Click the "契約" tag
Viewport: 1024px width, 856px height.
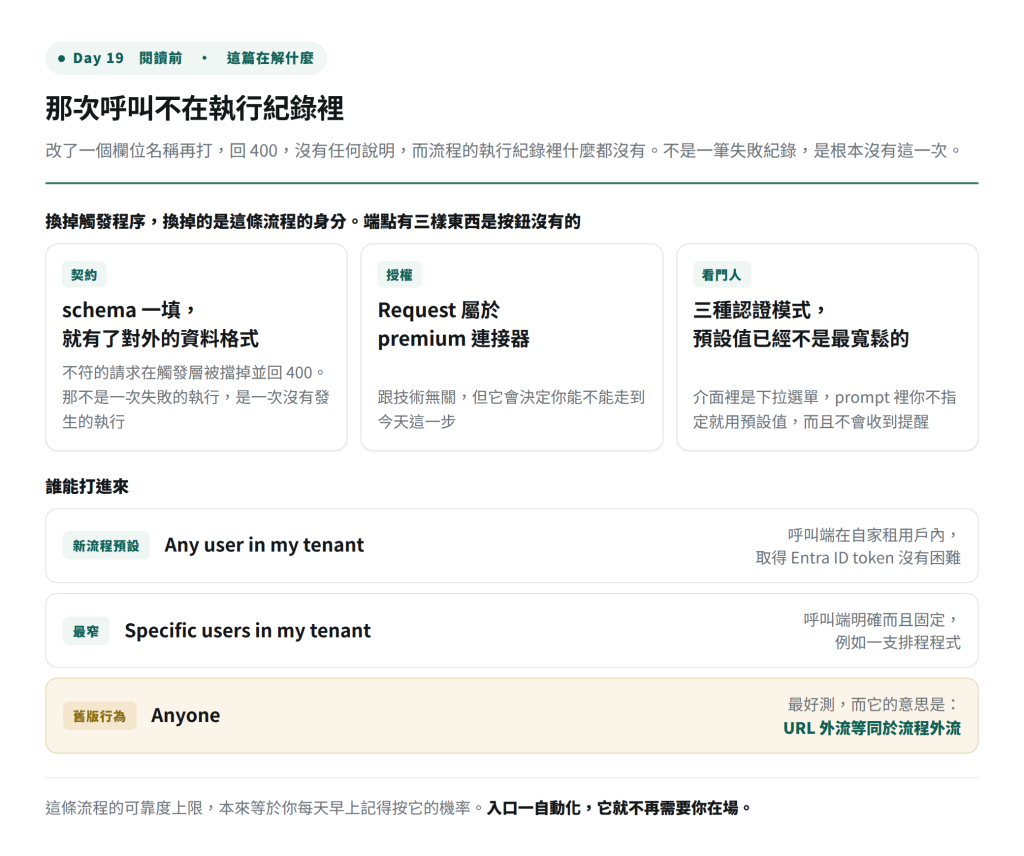point(84,275)
